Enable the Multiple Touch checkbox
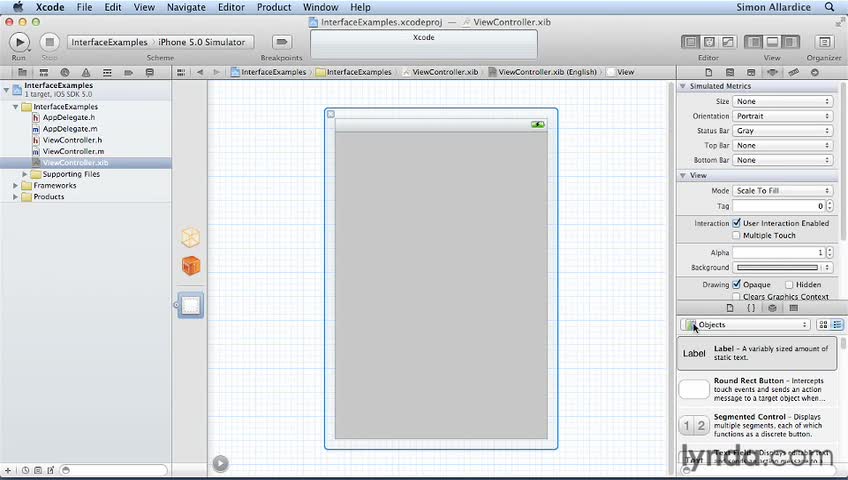The height and width of the screenshot is (480, 848). (736, 235)
